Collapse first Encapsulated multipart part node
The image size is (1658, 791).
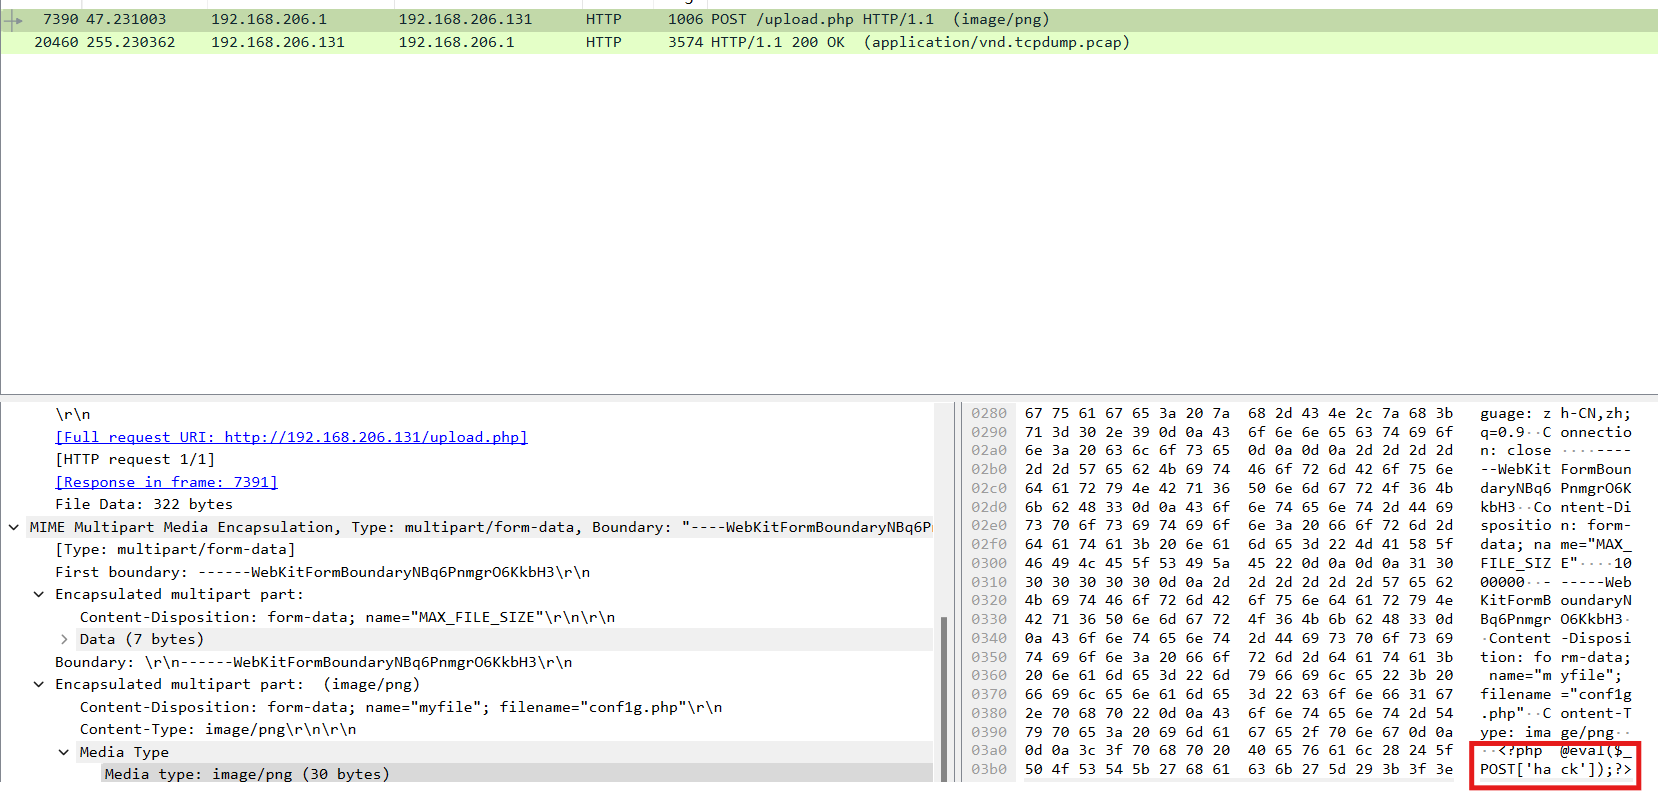pyautogui.click(x=39, y=594)
